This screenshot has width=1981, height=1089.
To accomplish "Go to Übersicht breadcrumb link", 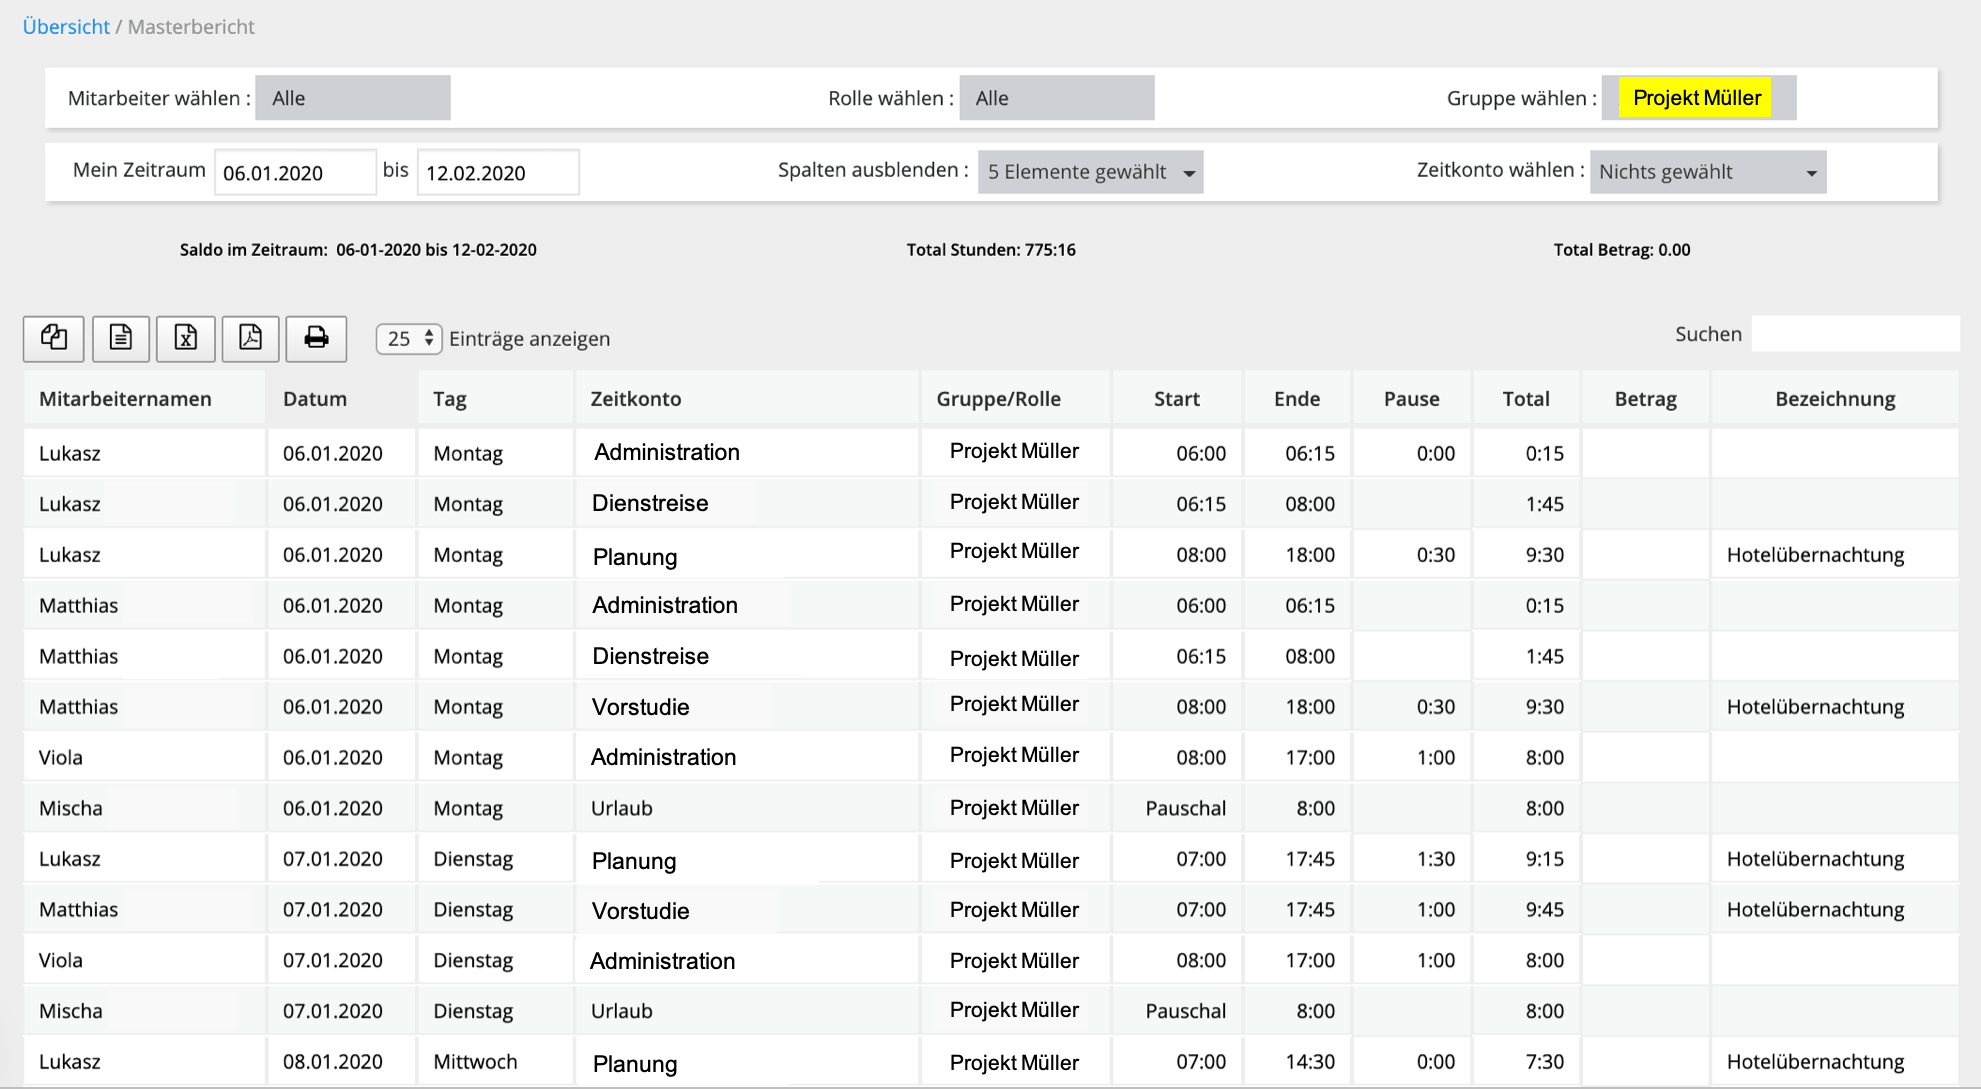I will (x=66, y=27).
